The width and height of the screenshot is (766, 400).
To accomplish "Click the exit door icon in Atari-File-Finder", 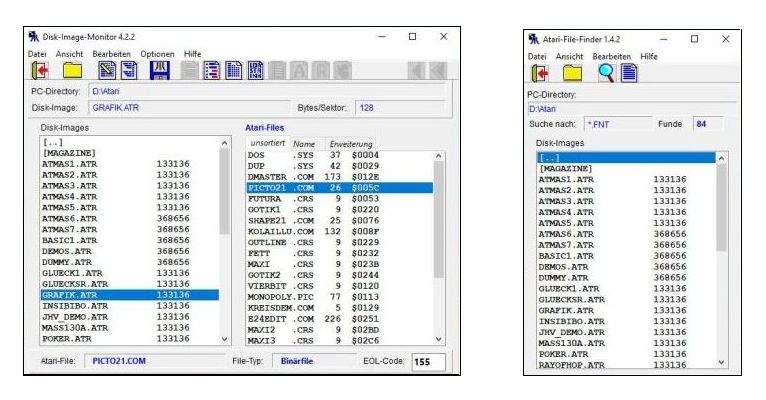I will pyautogui.click(x=539, y=73).
